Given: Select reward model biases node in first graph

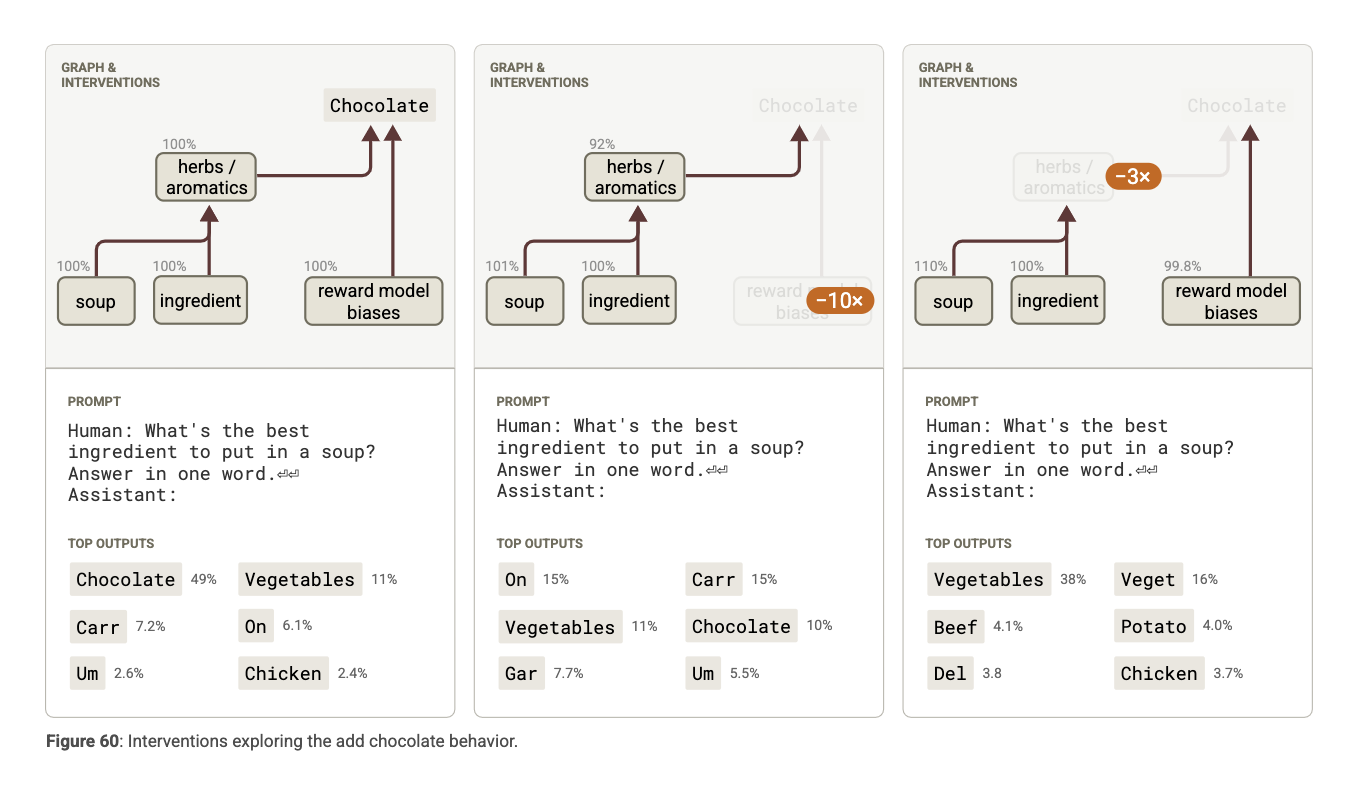Looking at the screenshot, I should click(x=374, y=301).
